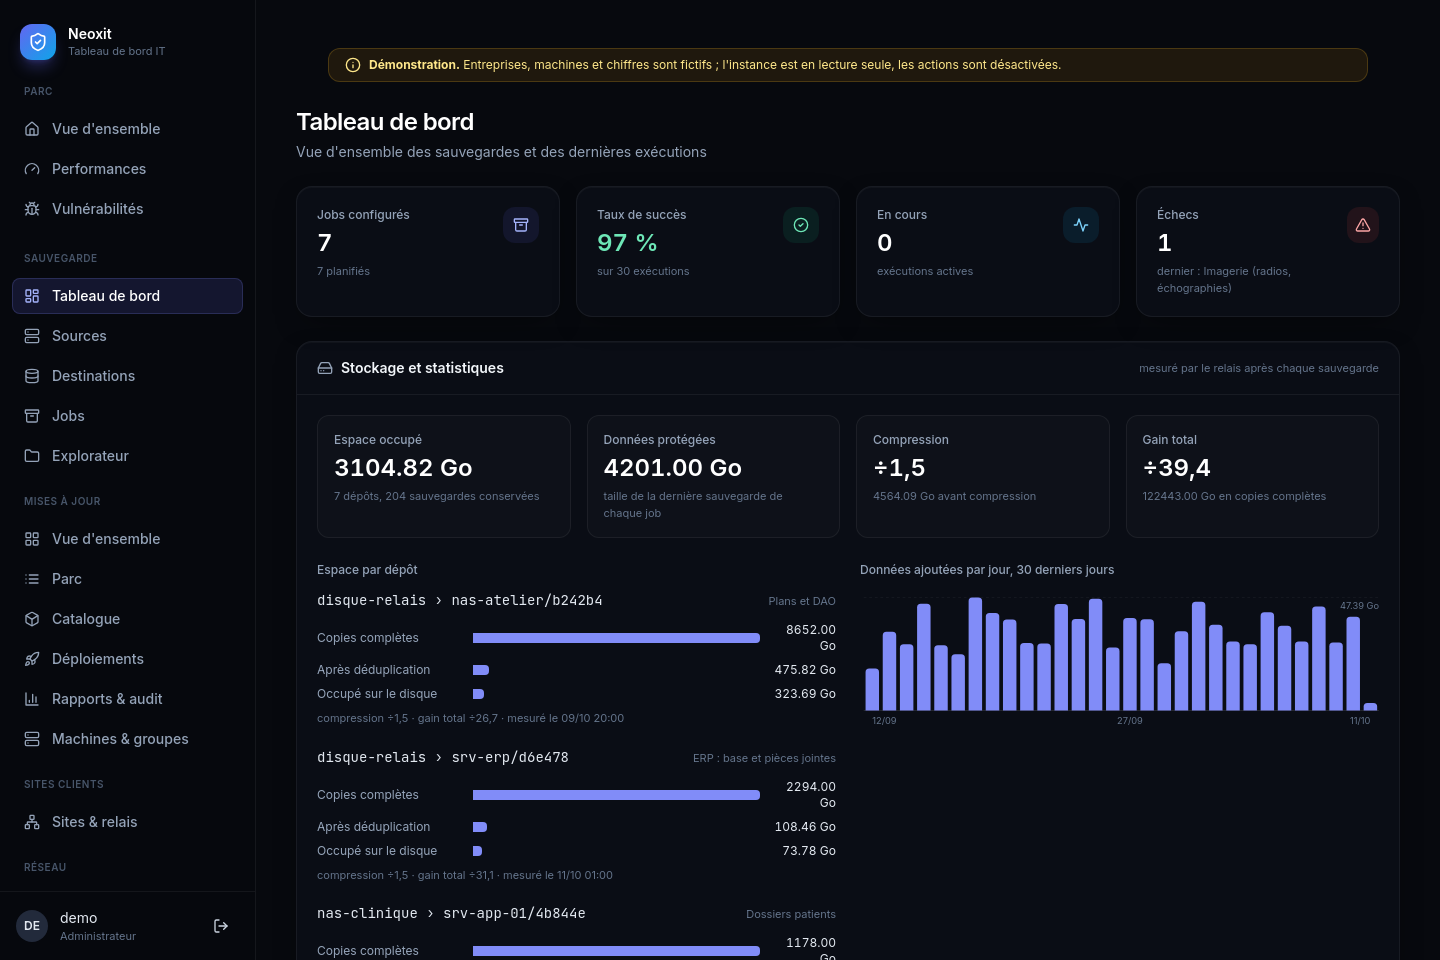The width and height of the screenshot is (1440, 960).
Task: Click the last tiny bar in daily chart
Action: (x=1370, y=707)
